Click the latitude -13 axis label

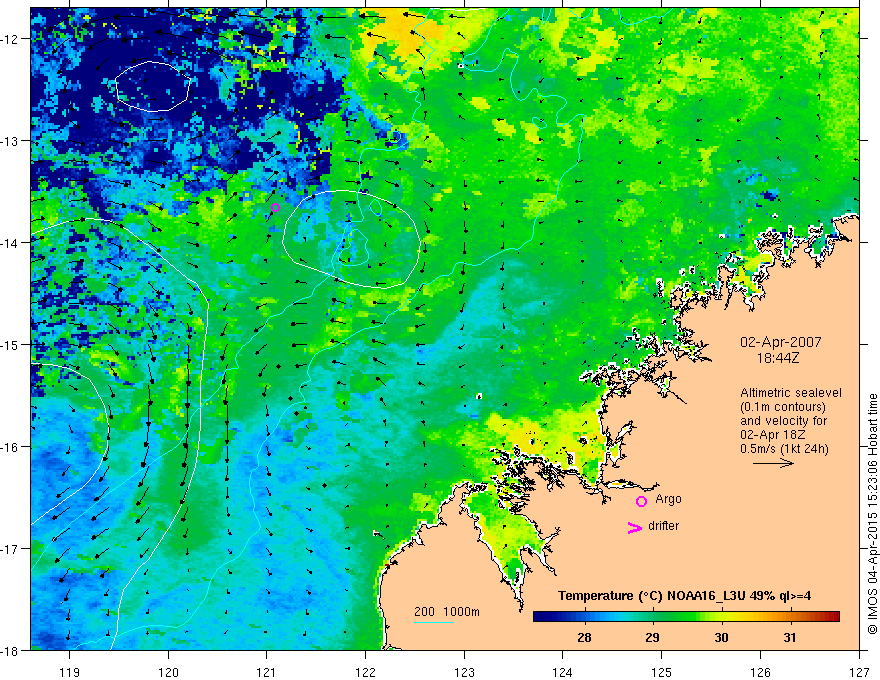point(11,141)
